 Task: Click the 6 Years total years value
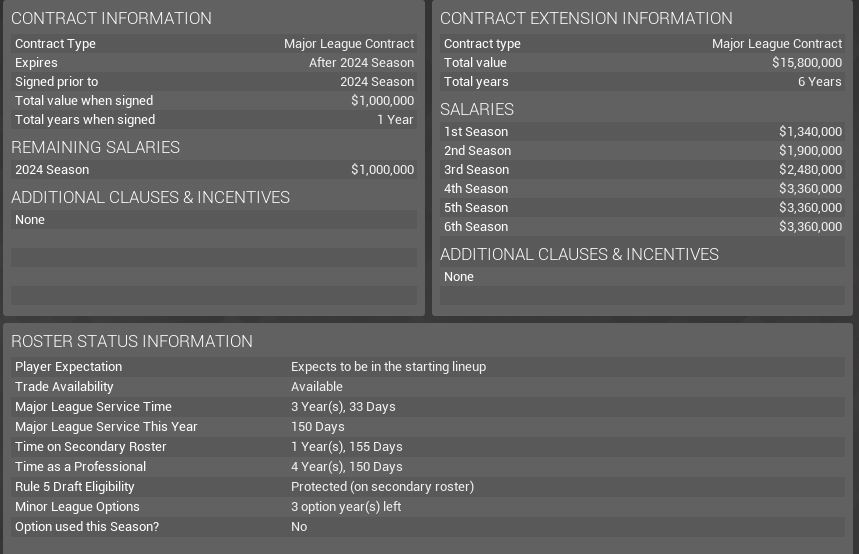coord(819,81)
